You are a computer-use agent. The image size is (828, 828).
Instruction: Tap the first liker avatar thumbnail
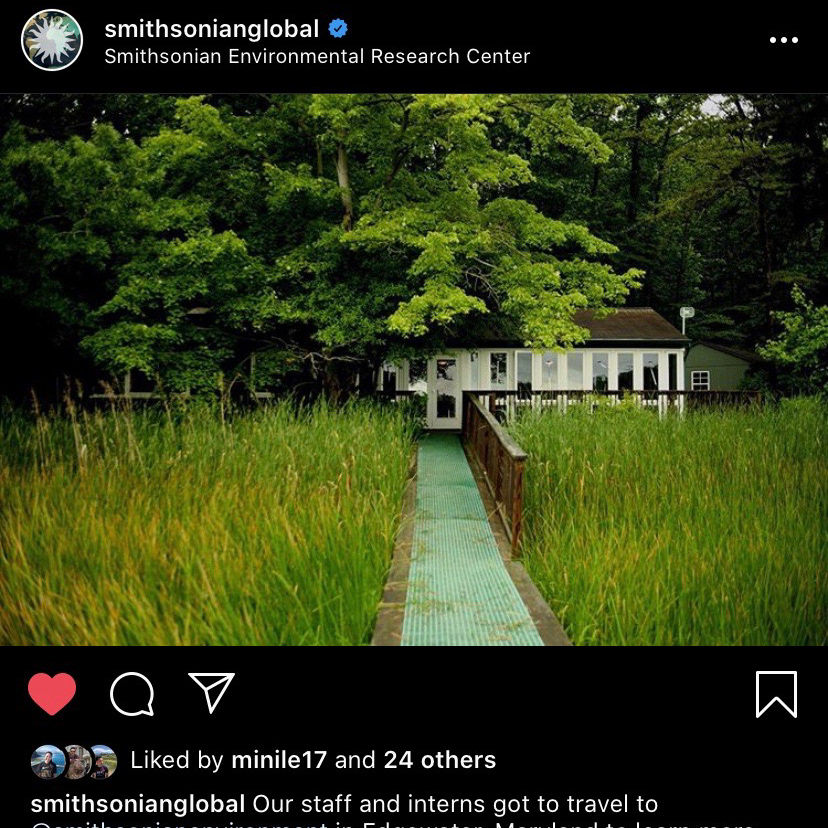46,762
